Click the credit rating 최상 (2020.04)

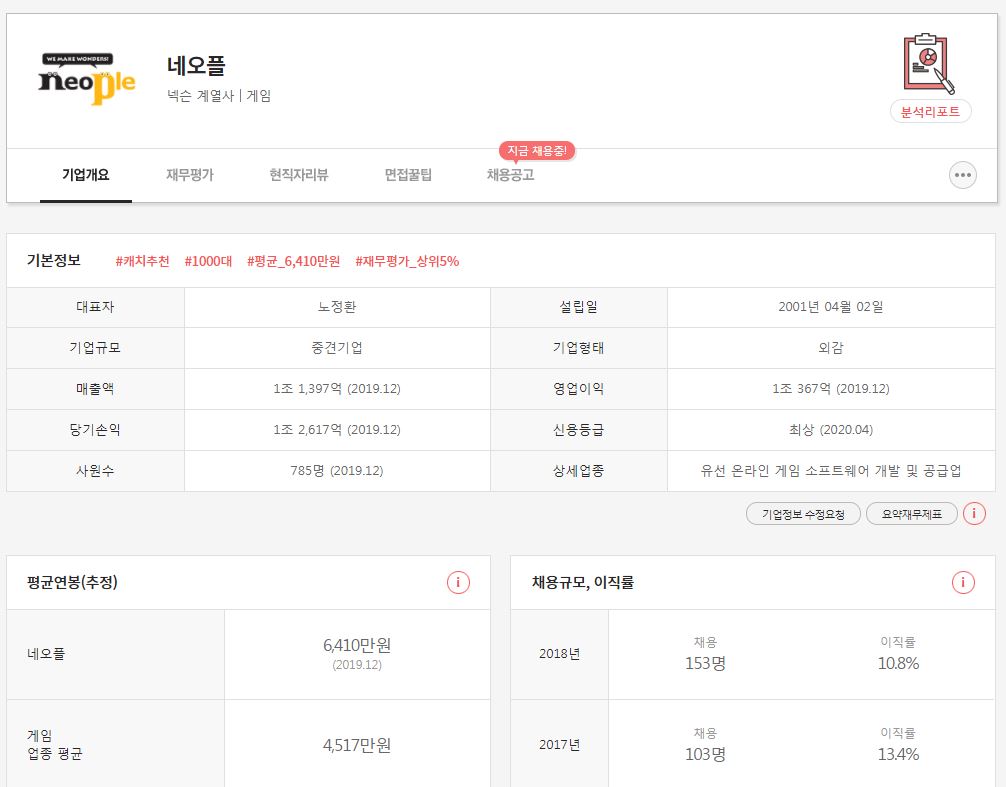point(831,430)
